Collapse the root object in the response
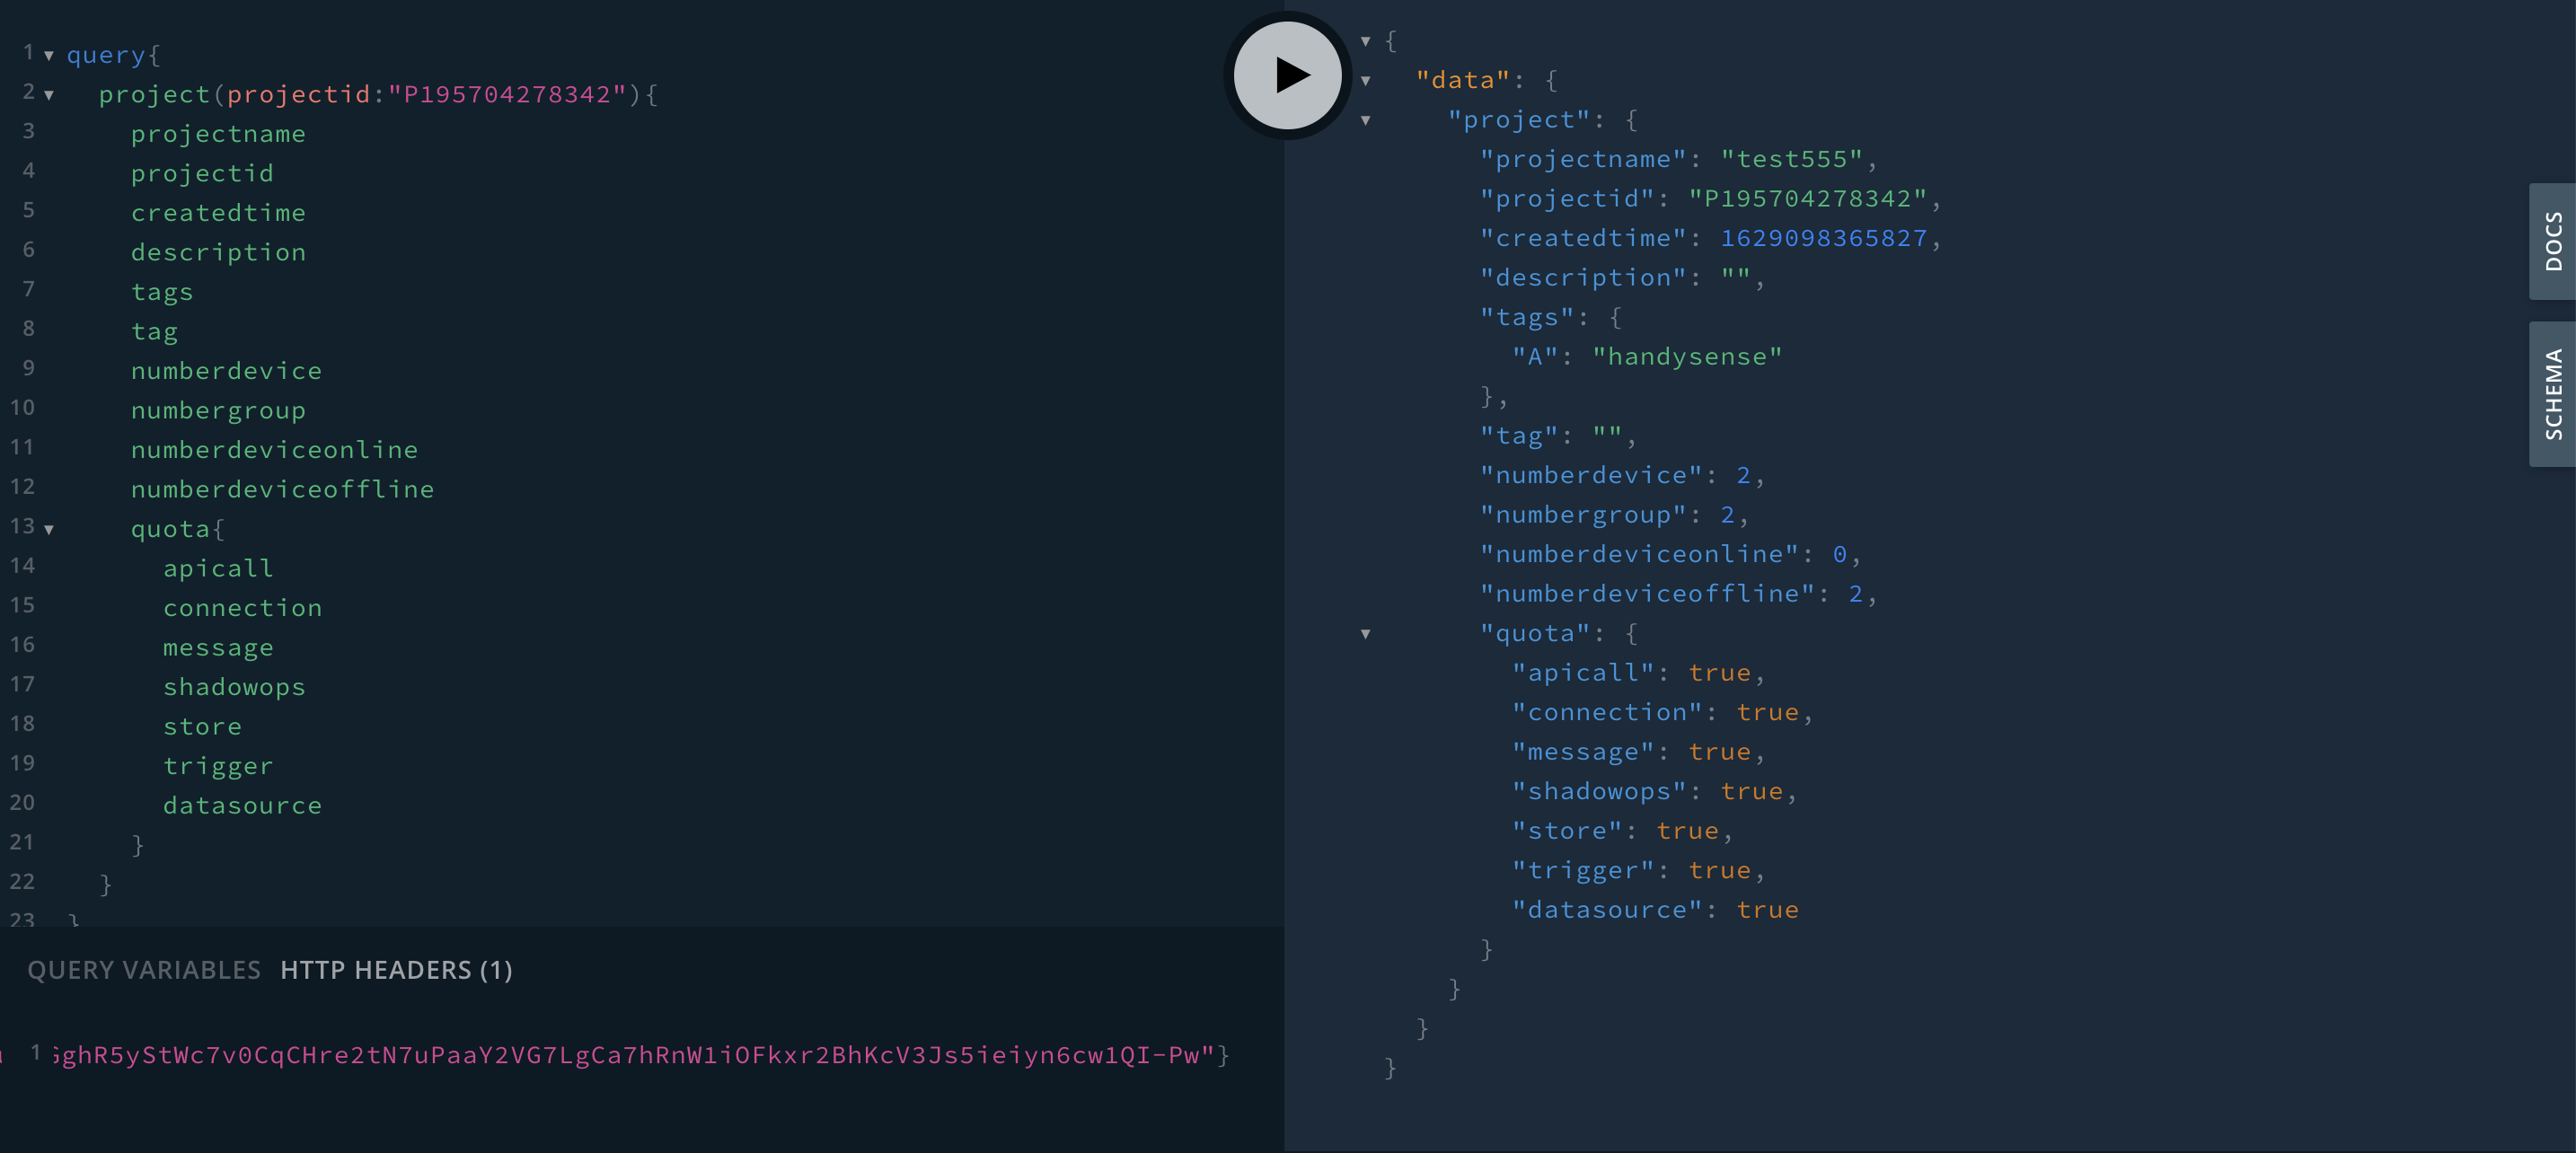 [1365, 41]
